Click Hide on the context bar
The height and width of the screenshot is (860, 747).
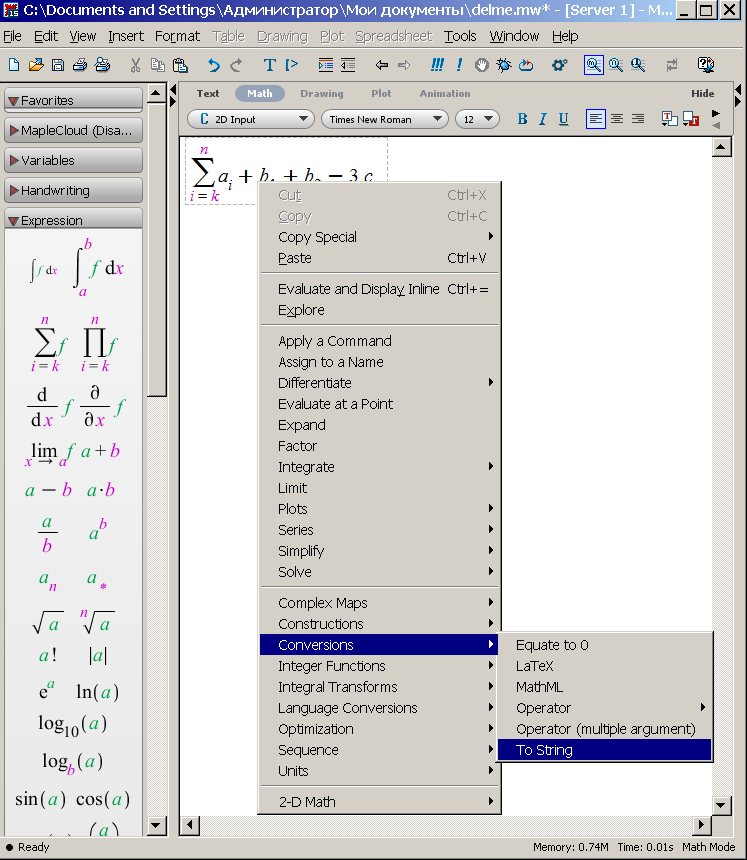point(703,94)
